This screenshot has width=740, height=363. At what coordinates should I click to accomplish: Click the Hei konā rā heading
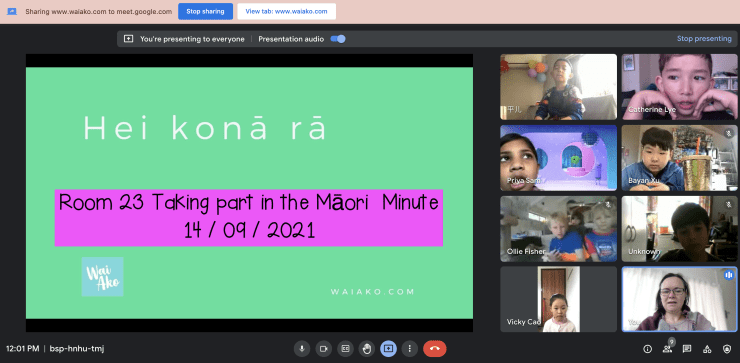[x=205, y=127]
